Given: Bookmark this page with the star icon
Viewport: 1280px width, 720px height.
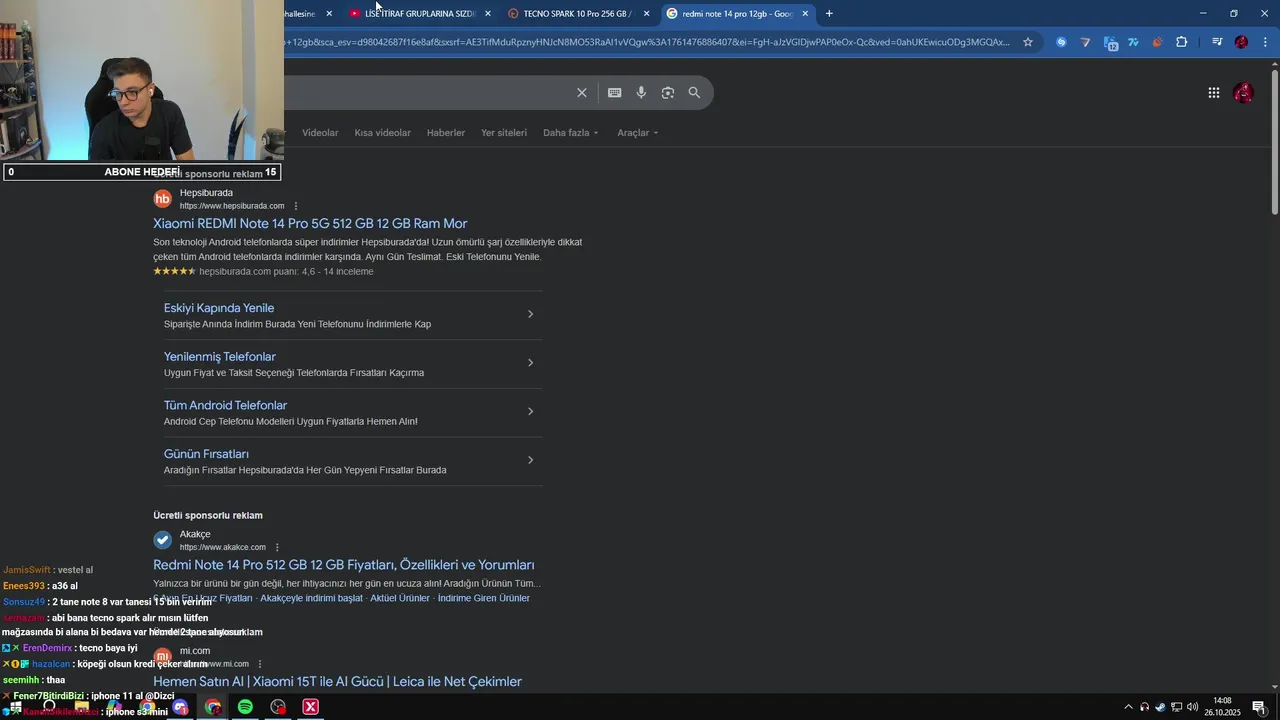Looking at the screenshot, I should pos(1027,42).
